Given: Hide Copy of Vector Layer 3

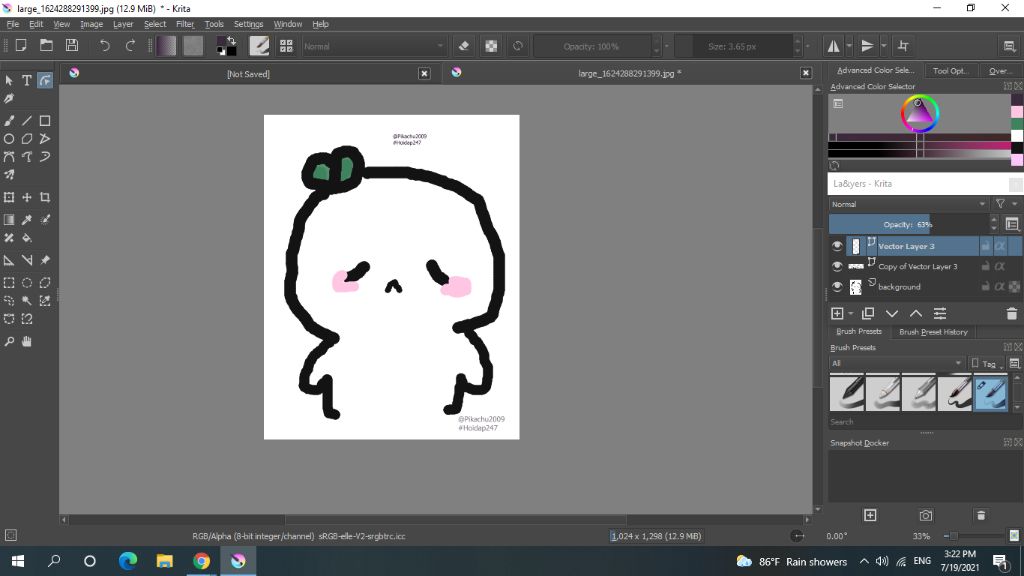Looking at the screenshot, I should click(x=837, y=266).
